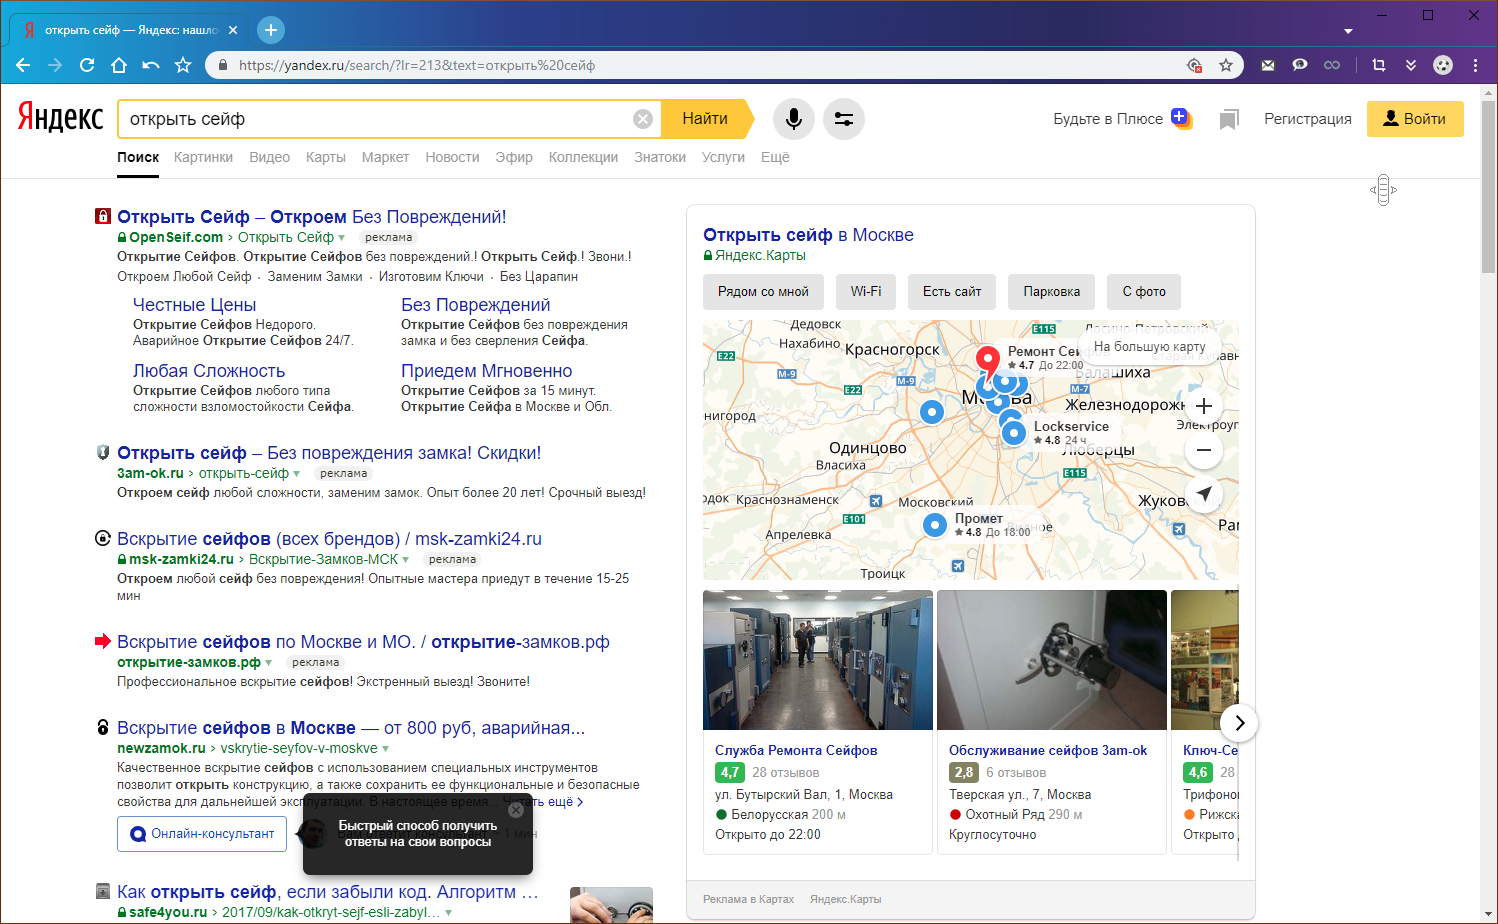The image size is (1498, 924).
Task: Expand dropdown arrow of открытие-замков.рф result
Action: [268, 663]
